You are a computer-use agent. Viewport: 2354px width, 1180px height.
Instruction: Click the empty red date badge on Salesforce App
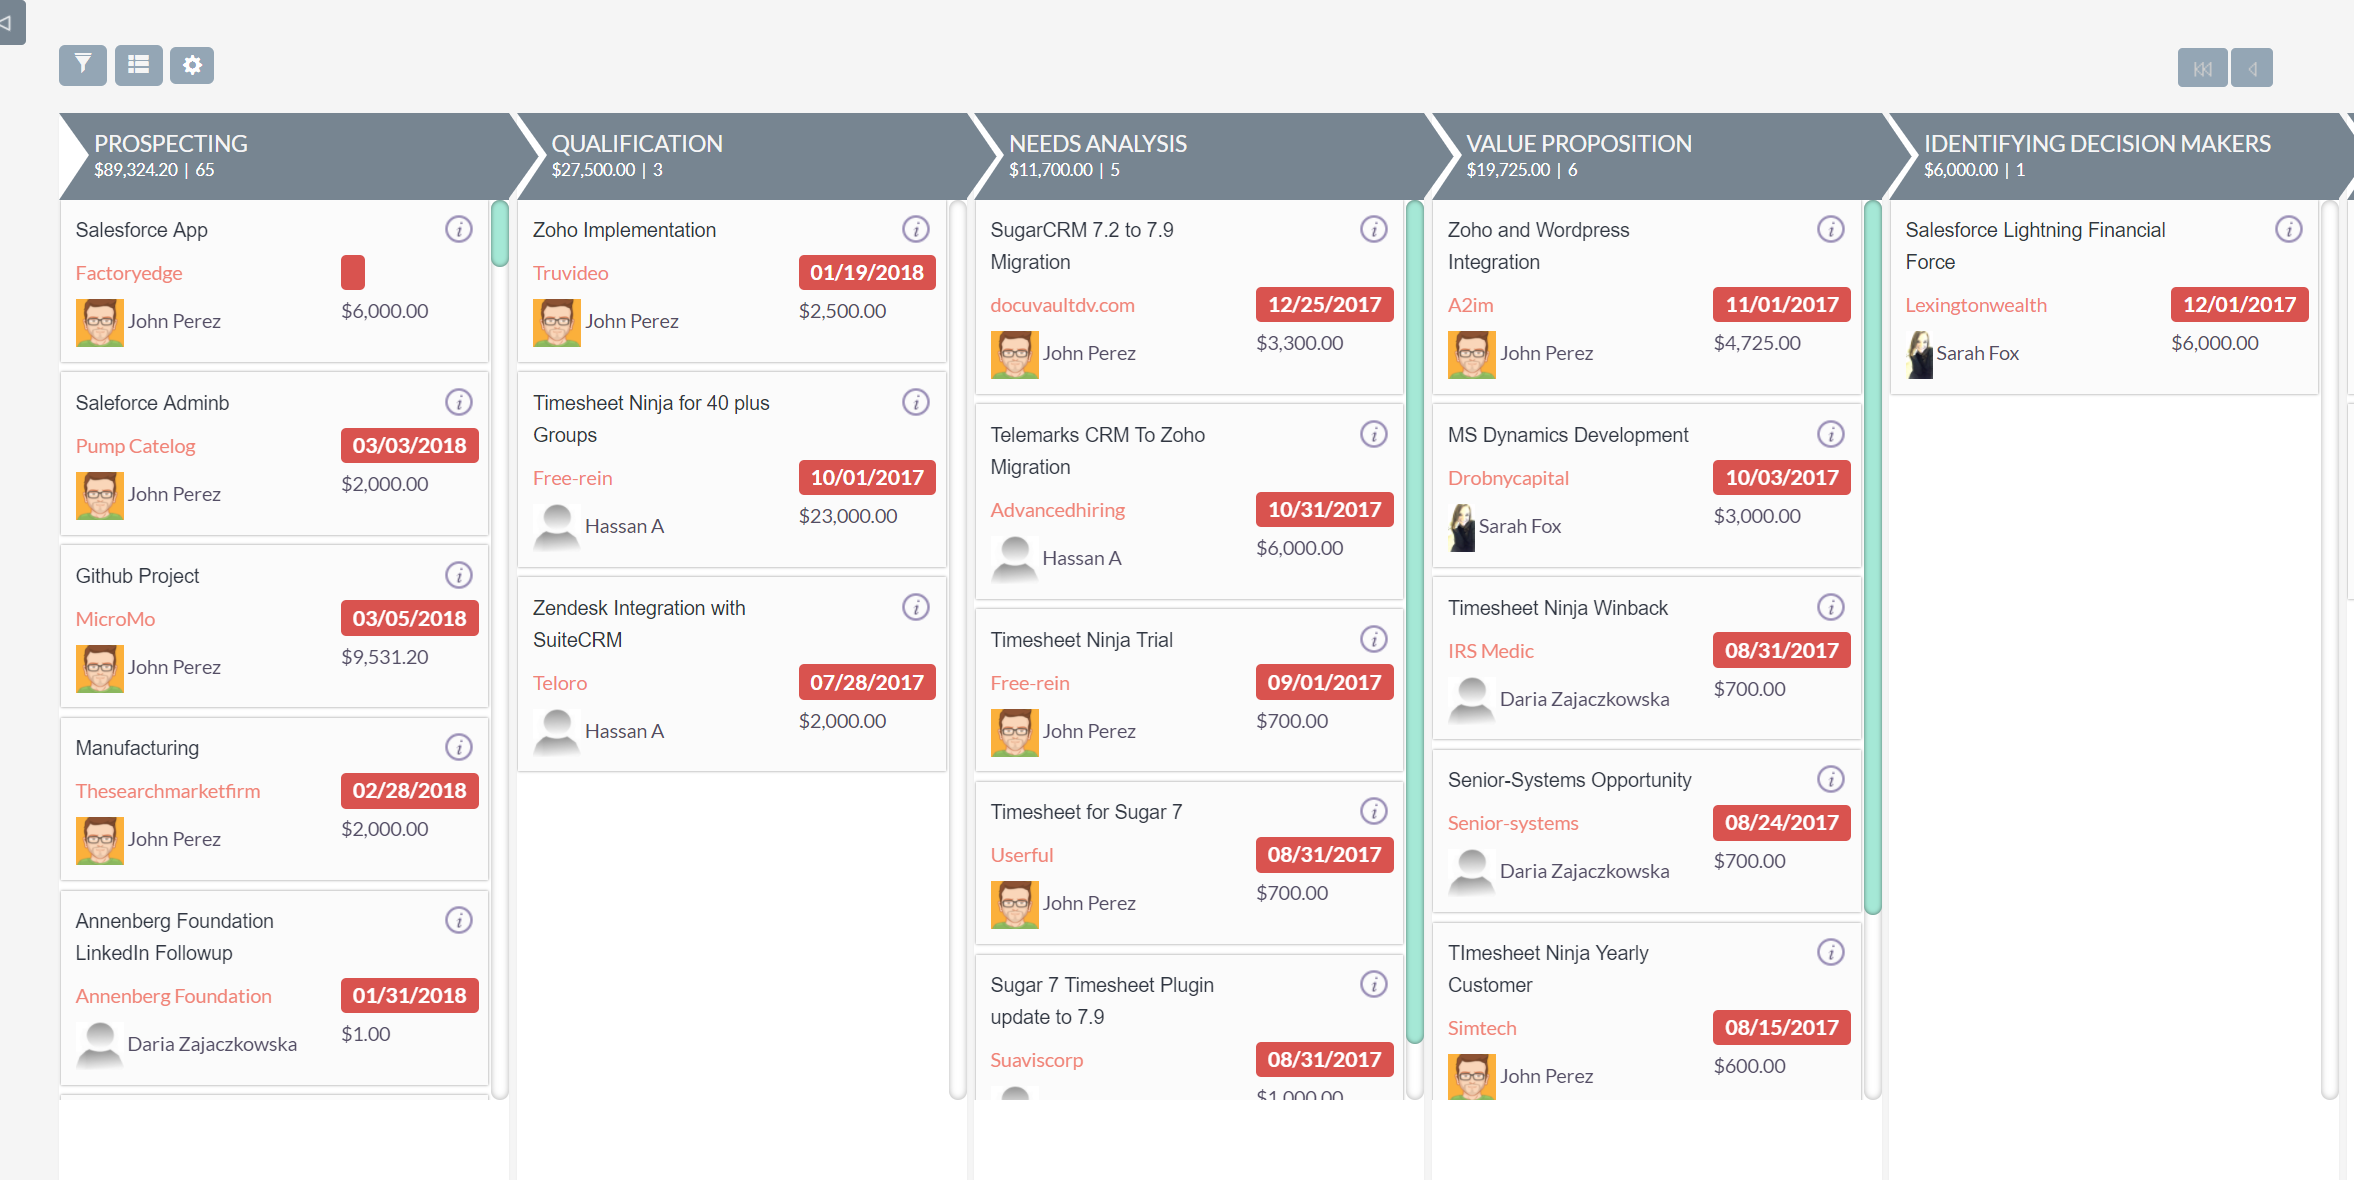353,272
